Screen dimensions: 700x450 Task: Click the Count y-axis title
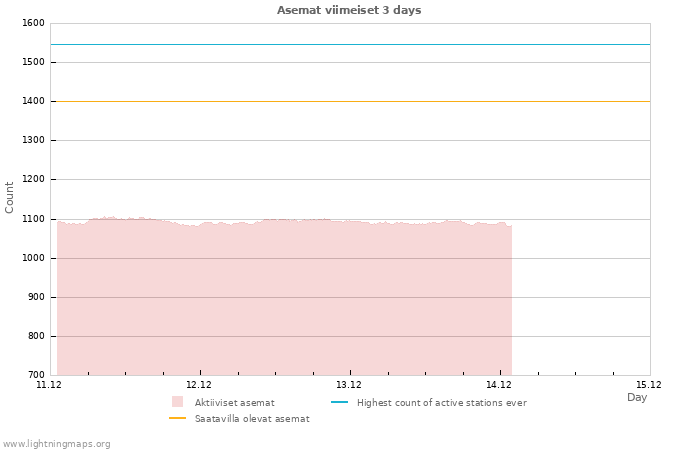(x=10, y=197)
